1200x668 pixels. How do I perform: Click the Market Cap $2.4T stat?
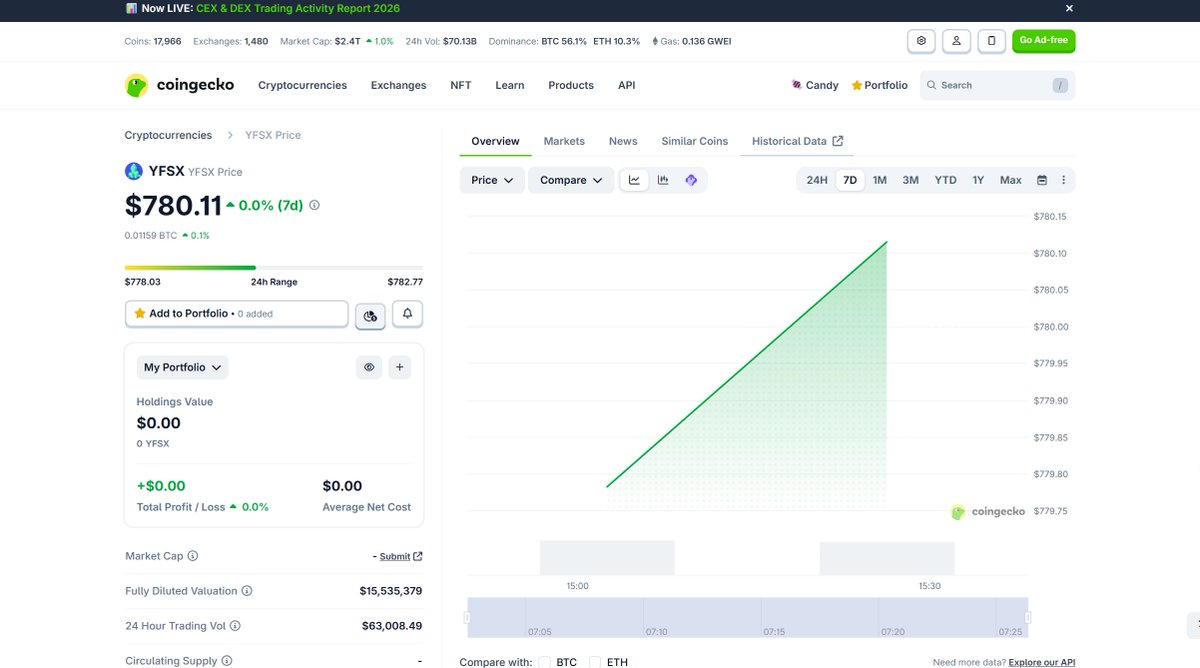coord(337,41)
